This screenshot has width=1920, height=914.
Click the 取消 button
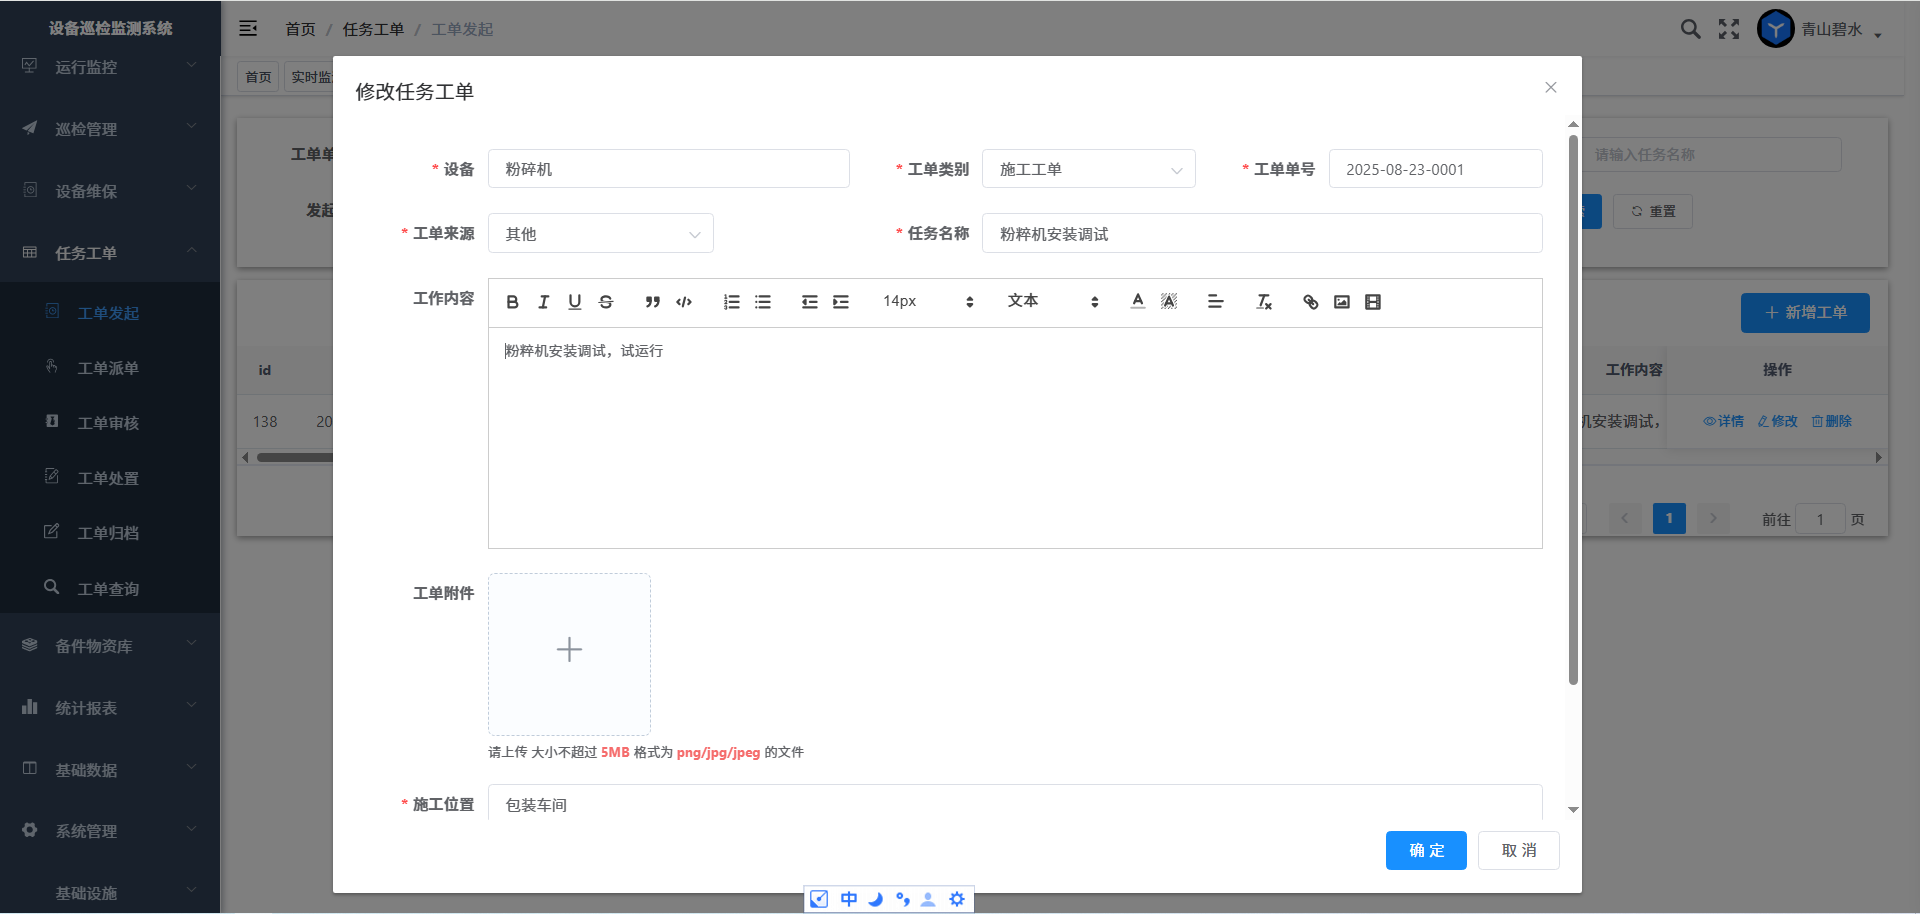(1518, 850)
